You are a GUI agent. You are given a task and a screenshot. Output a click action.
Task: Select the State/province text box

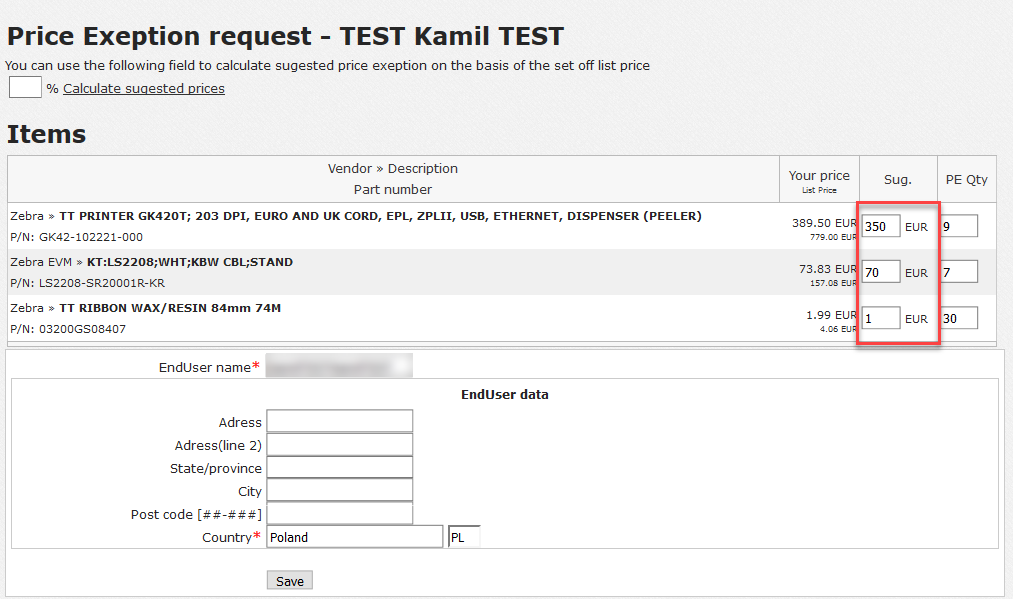click(x=340, y=468)
